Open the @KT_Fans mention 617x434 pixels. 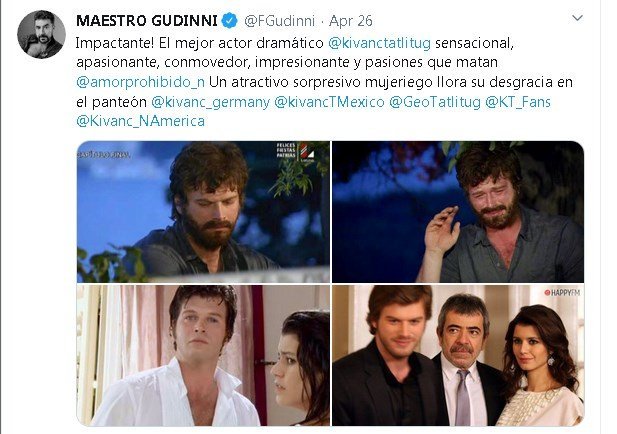[518, 102]
